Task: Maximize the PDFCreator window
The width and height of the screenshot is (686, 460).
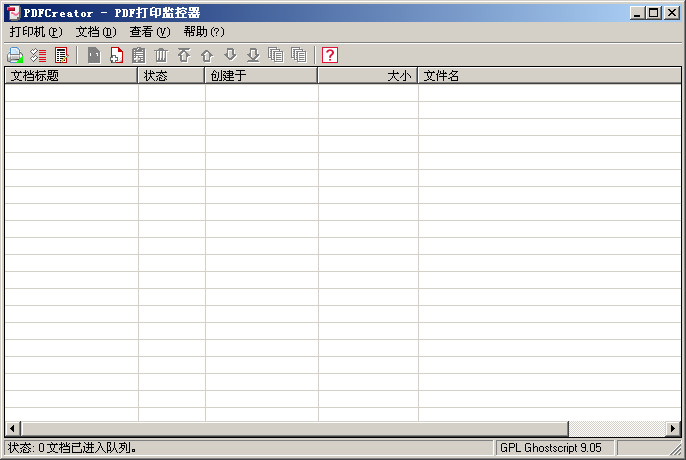Action: pos(654,13)
